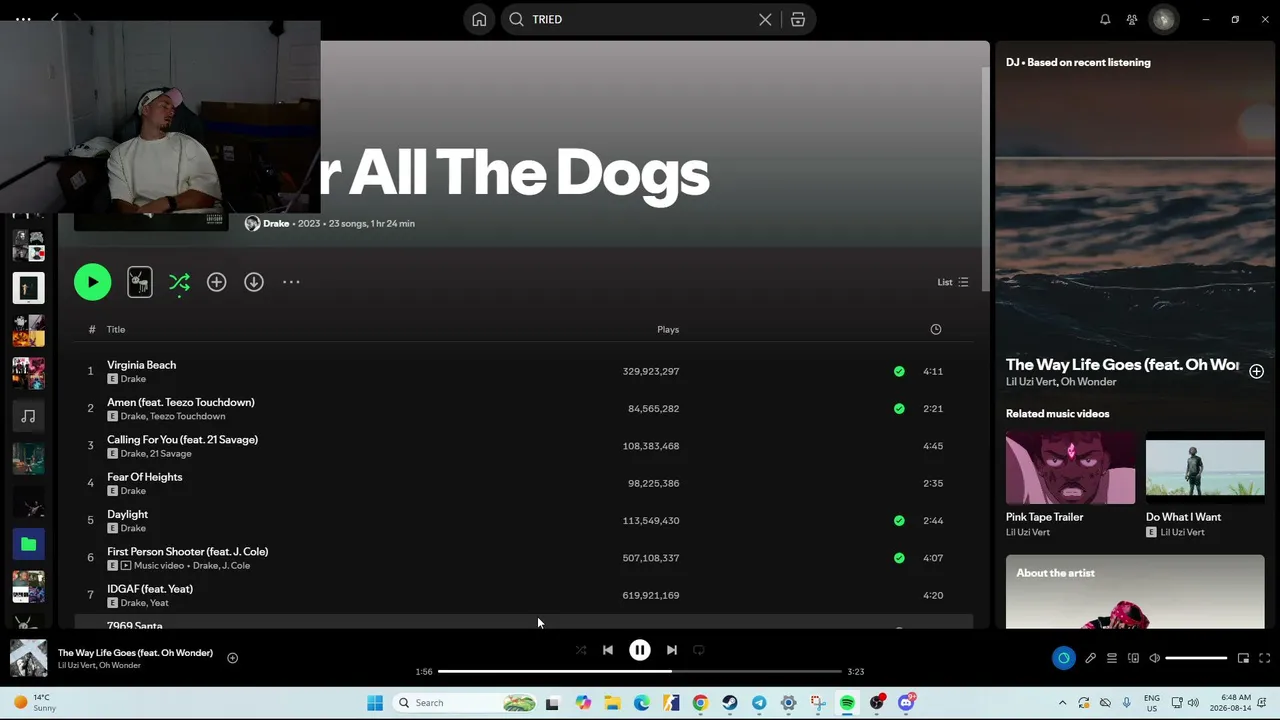Open the What's New notification bell
The width and height of the screenshot is (1280, 720).
pyautogui.click(x=1105, y=19)
